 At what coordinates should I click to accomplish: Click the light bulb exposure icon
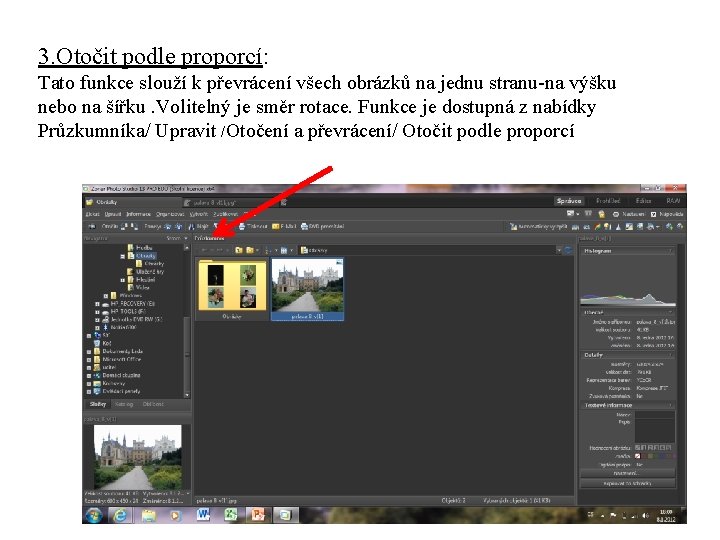pyautogui.click(x=608, y=226)
